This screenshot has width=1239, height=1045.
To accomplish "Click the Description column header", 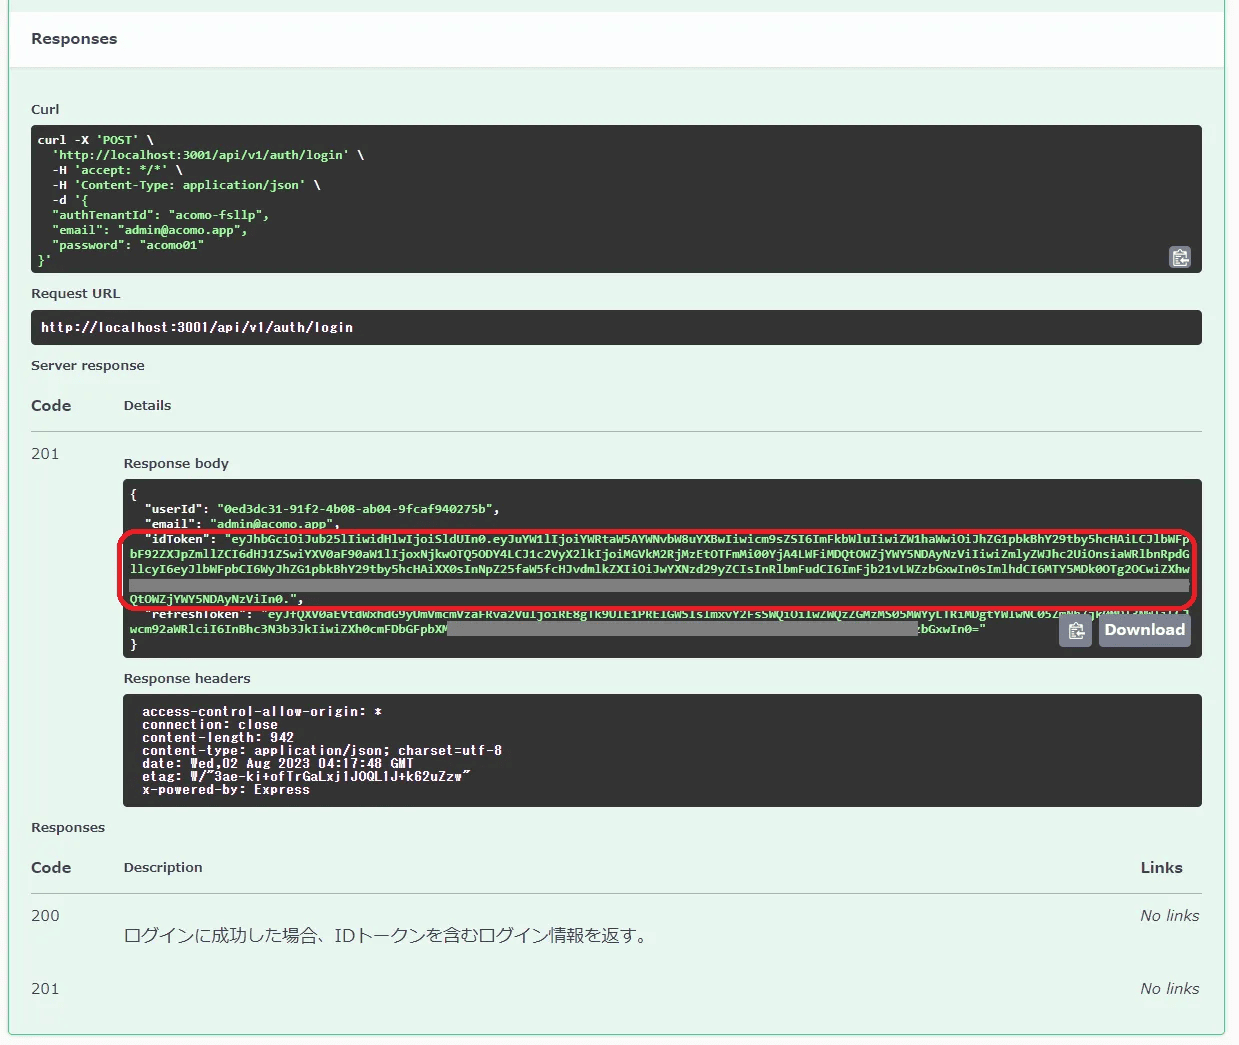I will [x=163, y=868].
